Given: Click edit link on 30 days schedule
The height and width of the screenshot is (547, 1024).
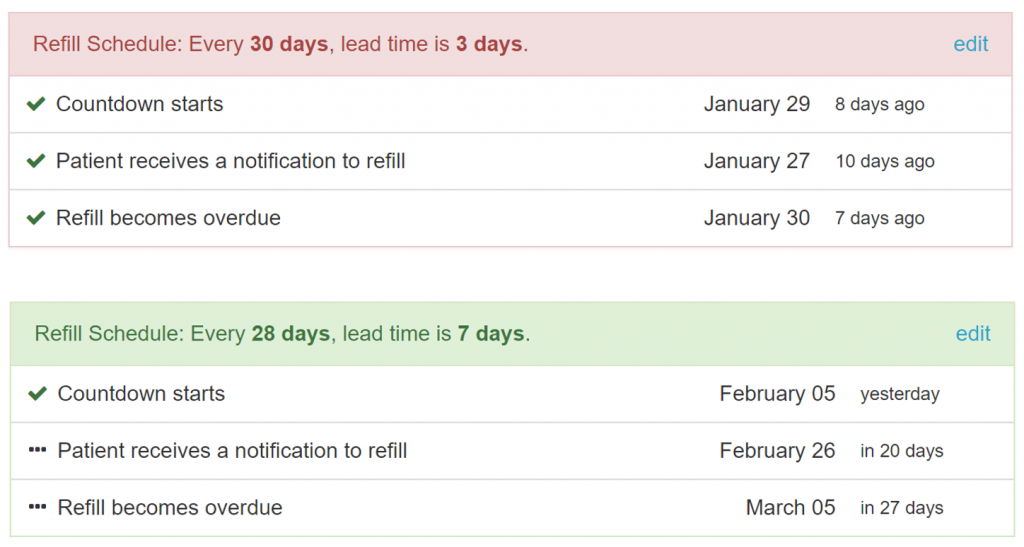Looking at the screenshot, I should tap(970, 44).
